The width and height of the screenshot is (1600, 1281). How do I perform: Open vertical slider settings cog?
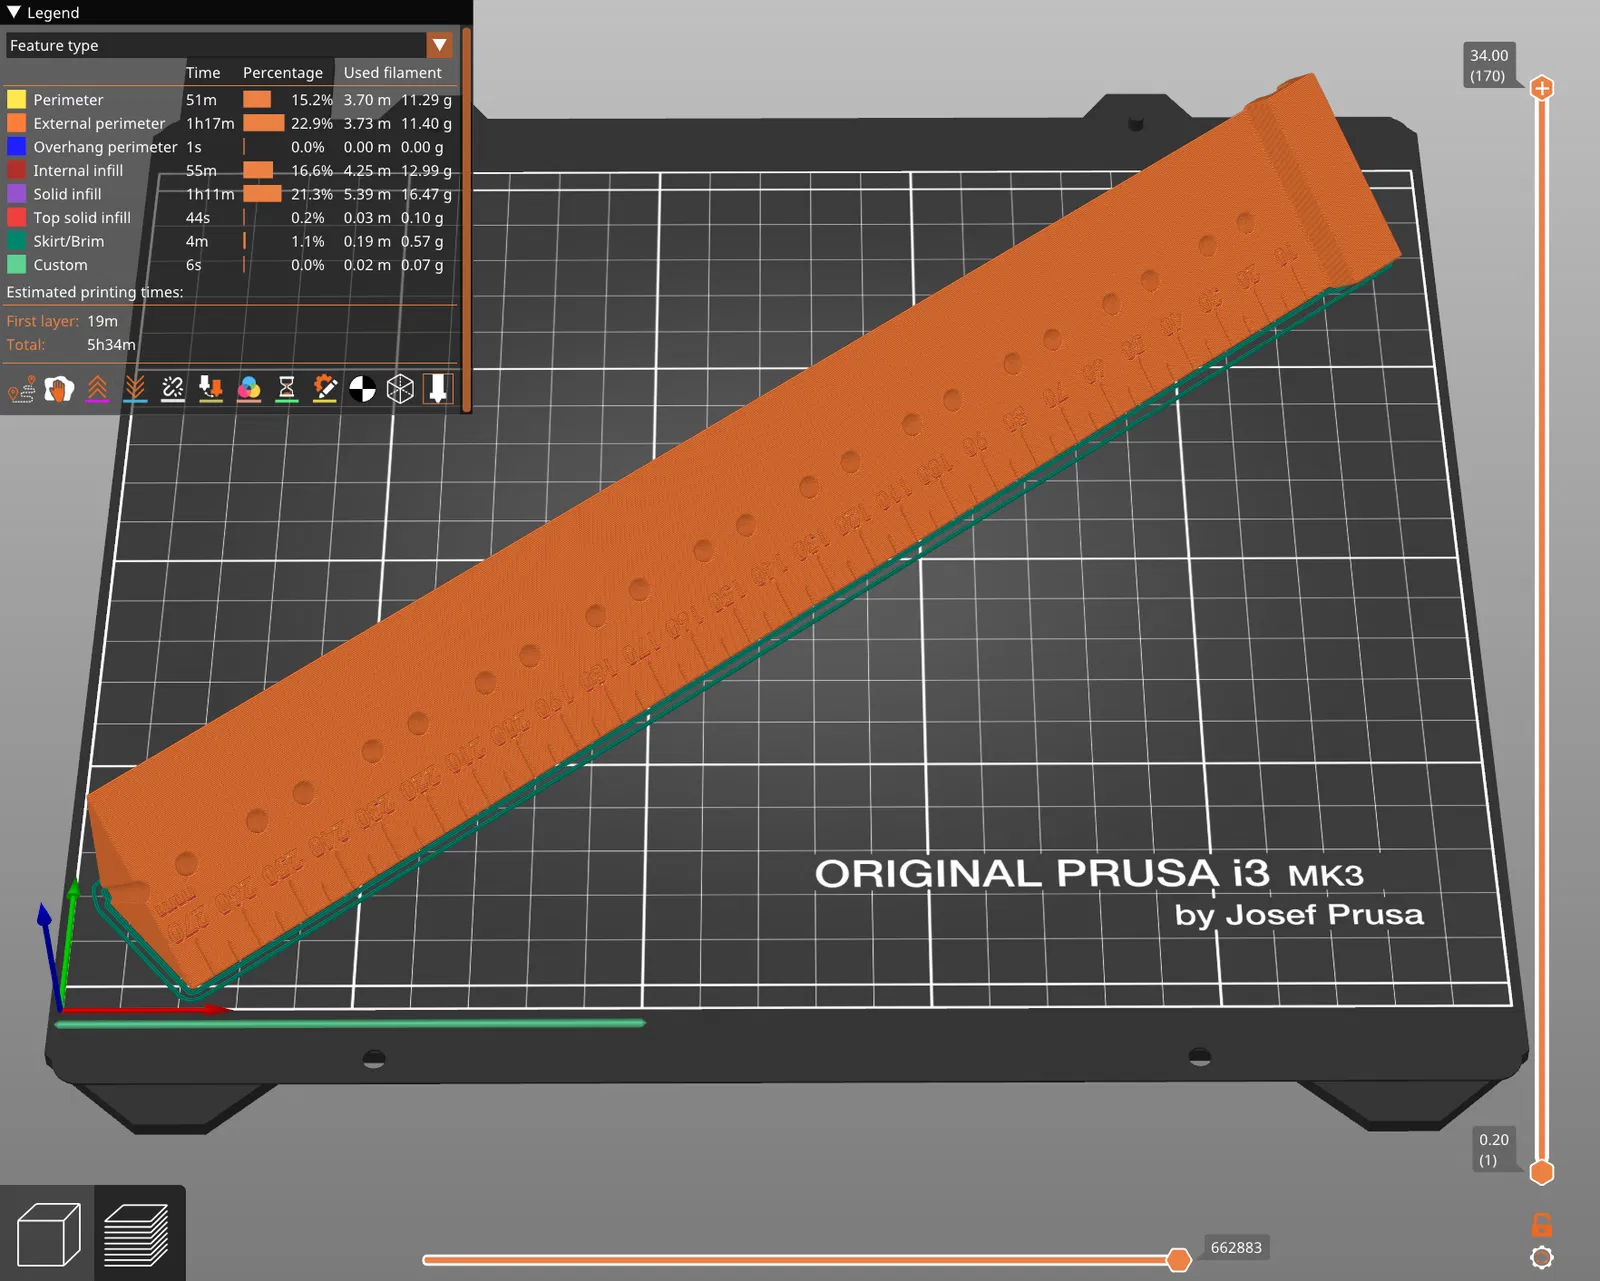pos(1542,1258)
